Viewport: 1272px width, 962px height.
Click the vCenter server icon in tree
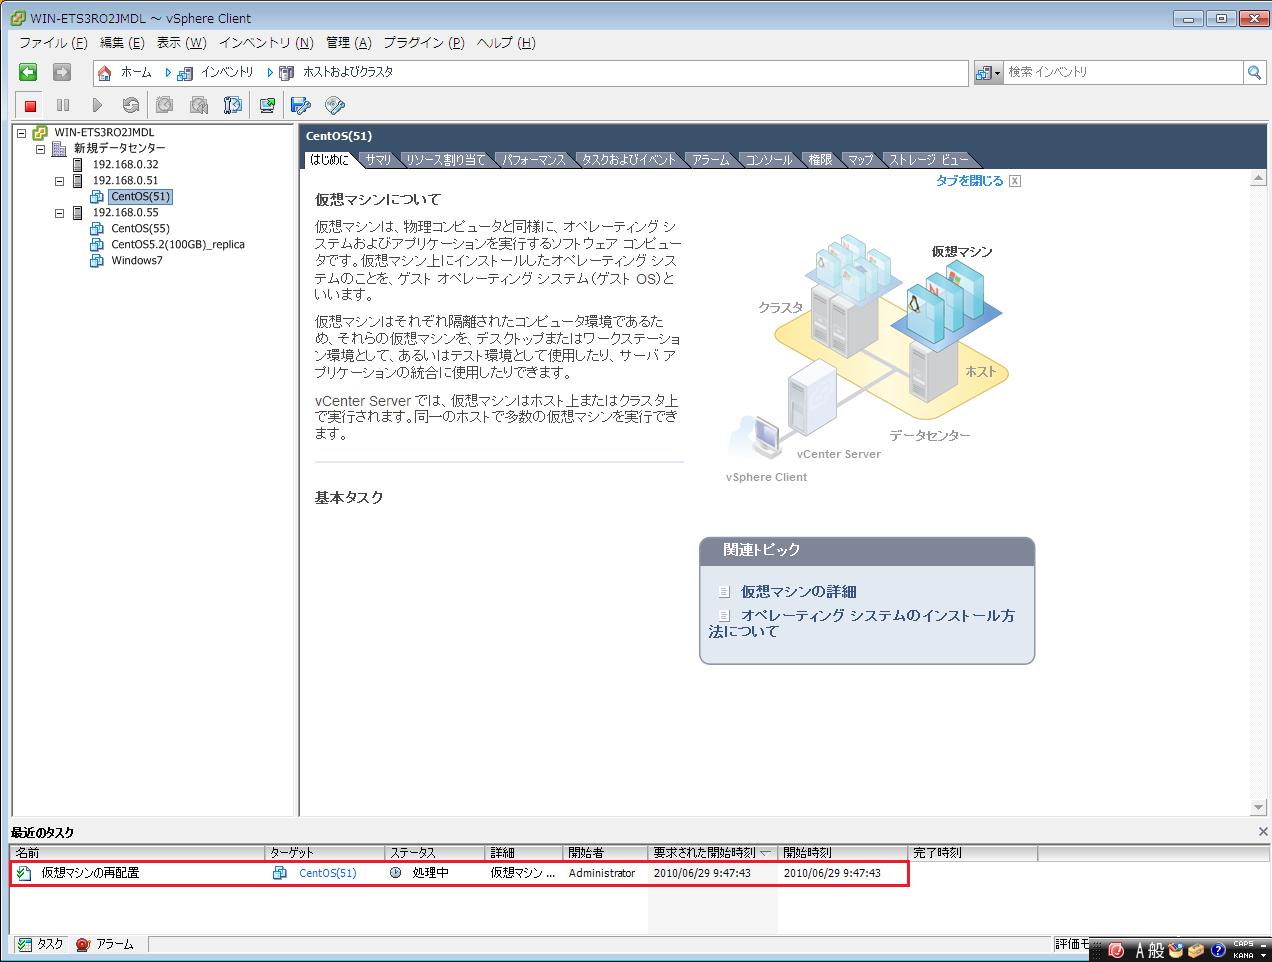click(40, 132)
